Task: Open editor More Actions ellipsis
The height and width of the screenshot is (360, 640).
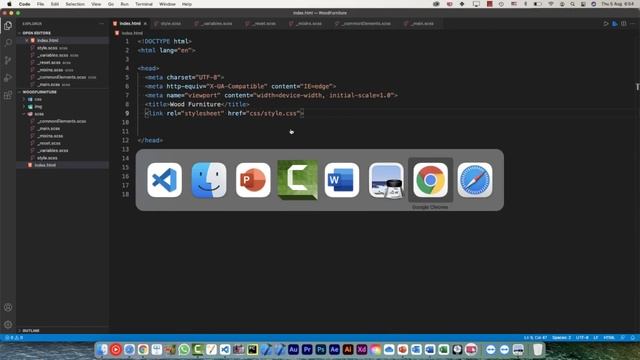Action: [x=633, y=24]
